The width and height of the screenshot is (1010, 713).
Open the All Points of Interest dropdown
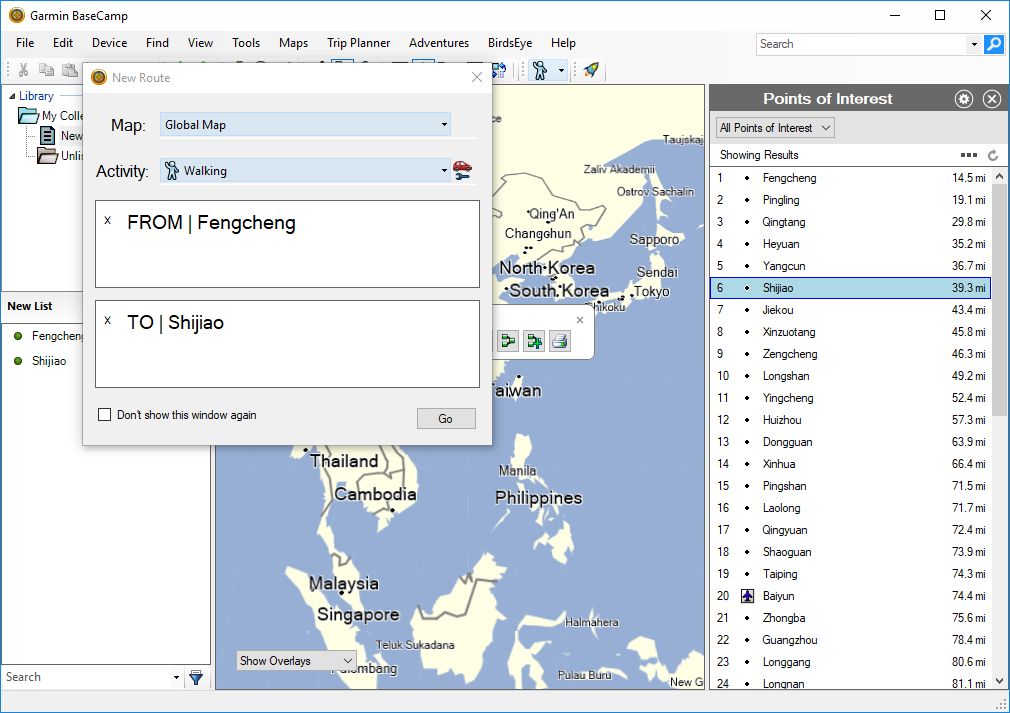[x=775, y=128]
